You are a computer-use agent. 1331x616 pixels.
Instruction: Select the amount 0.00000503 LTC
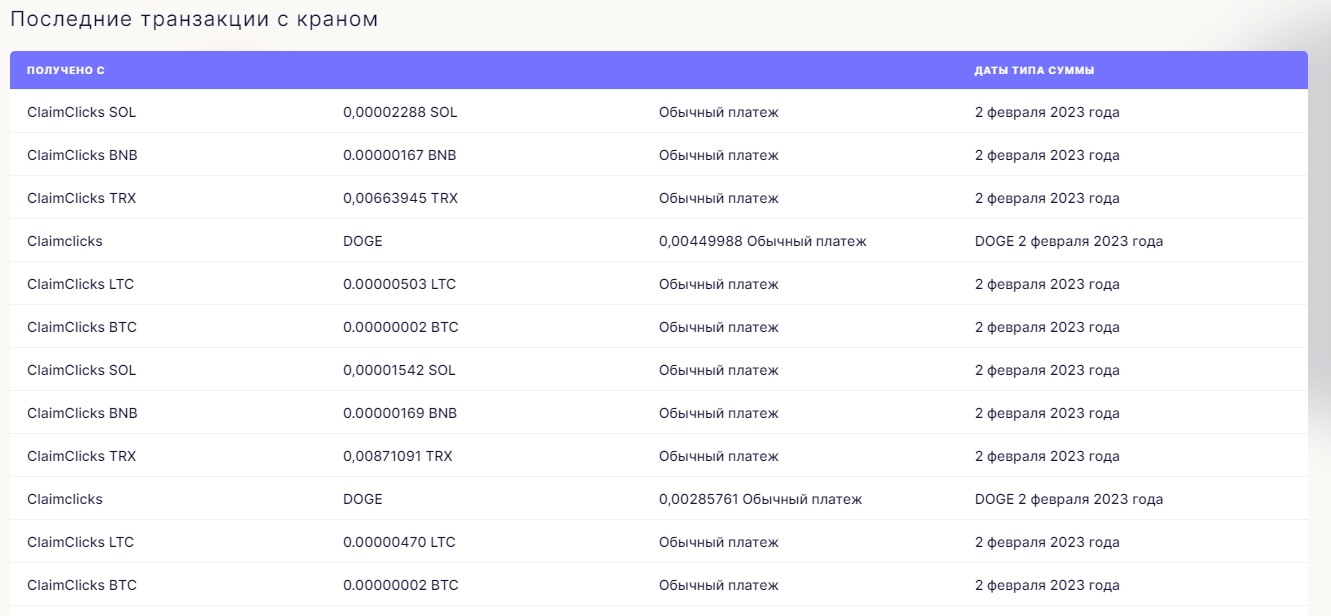(399, 284)
